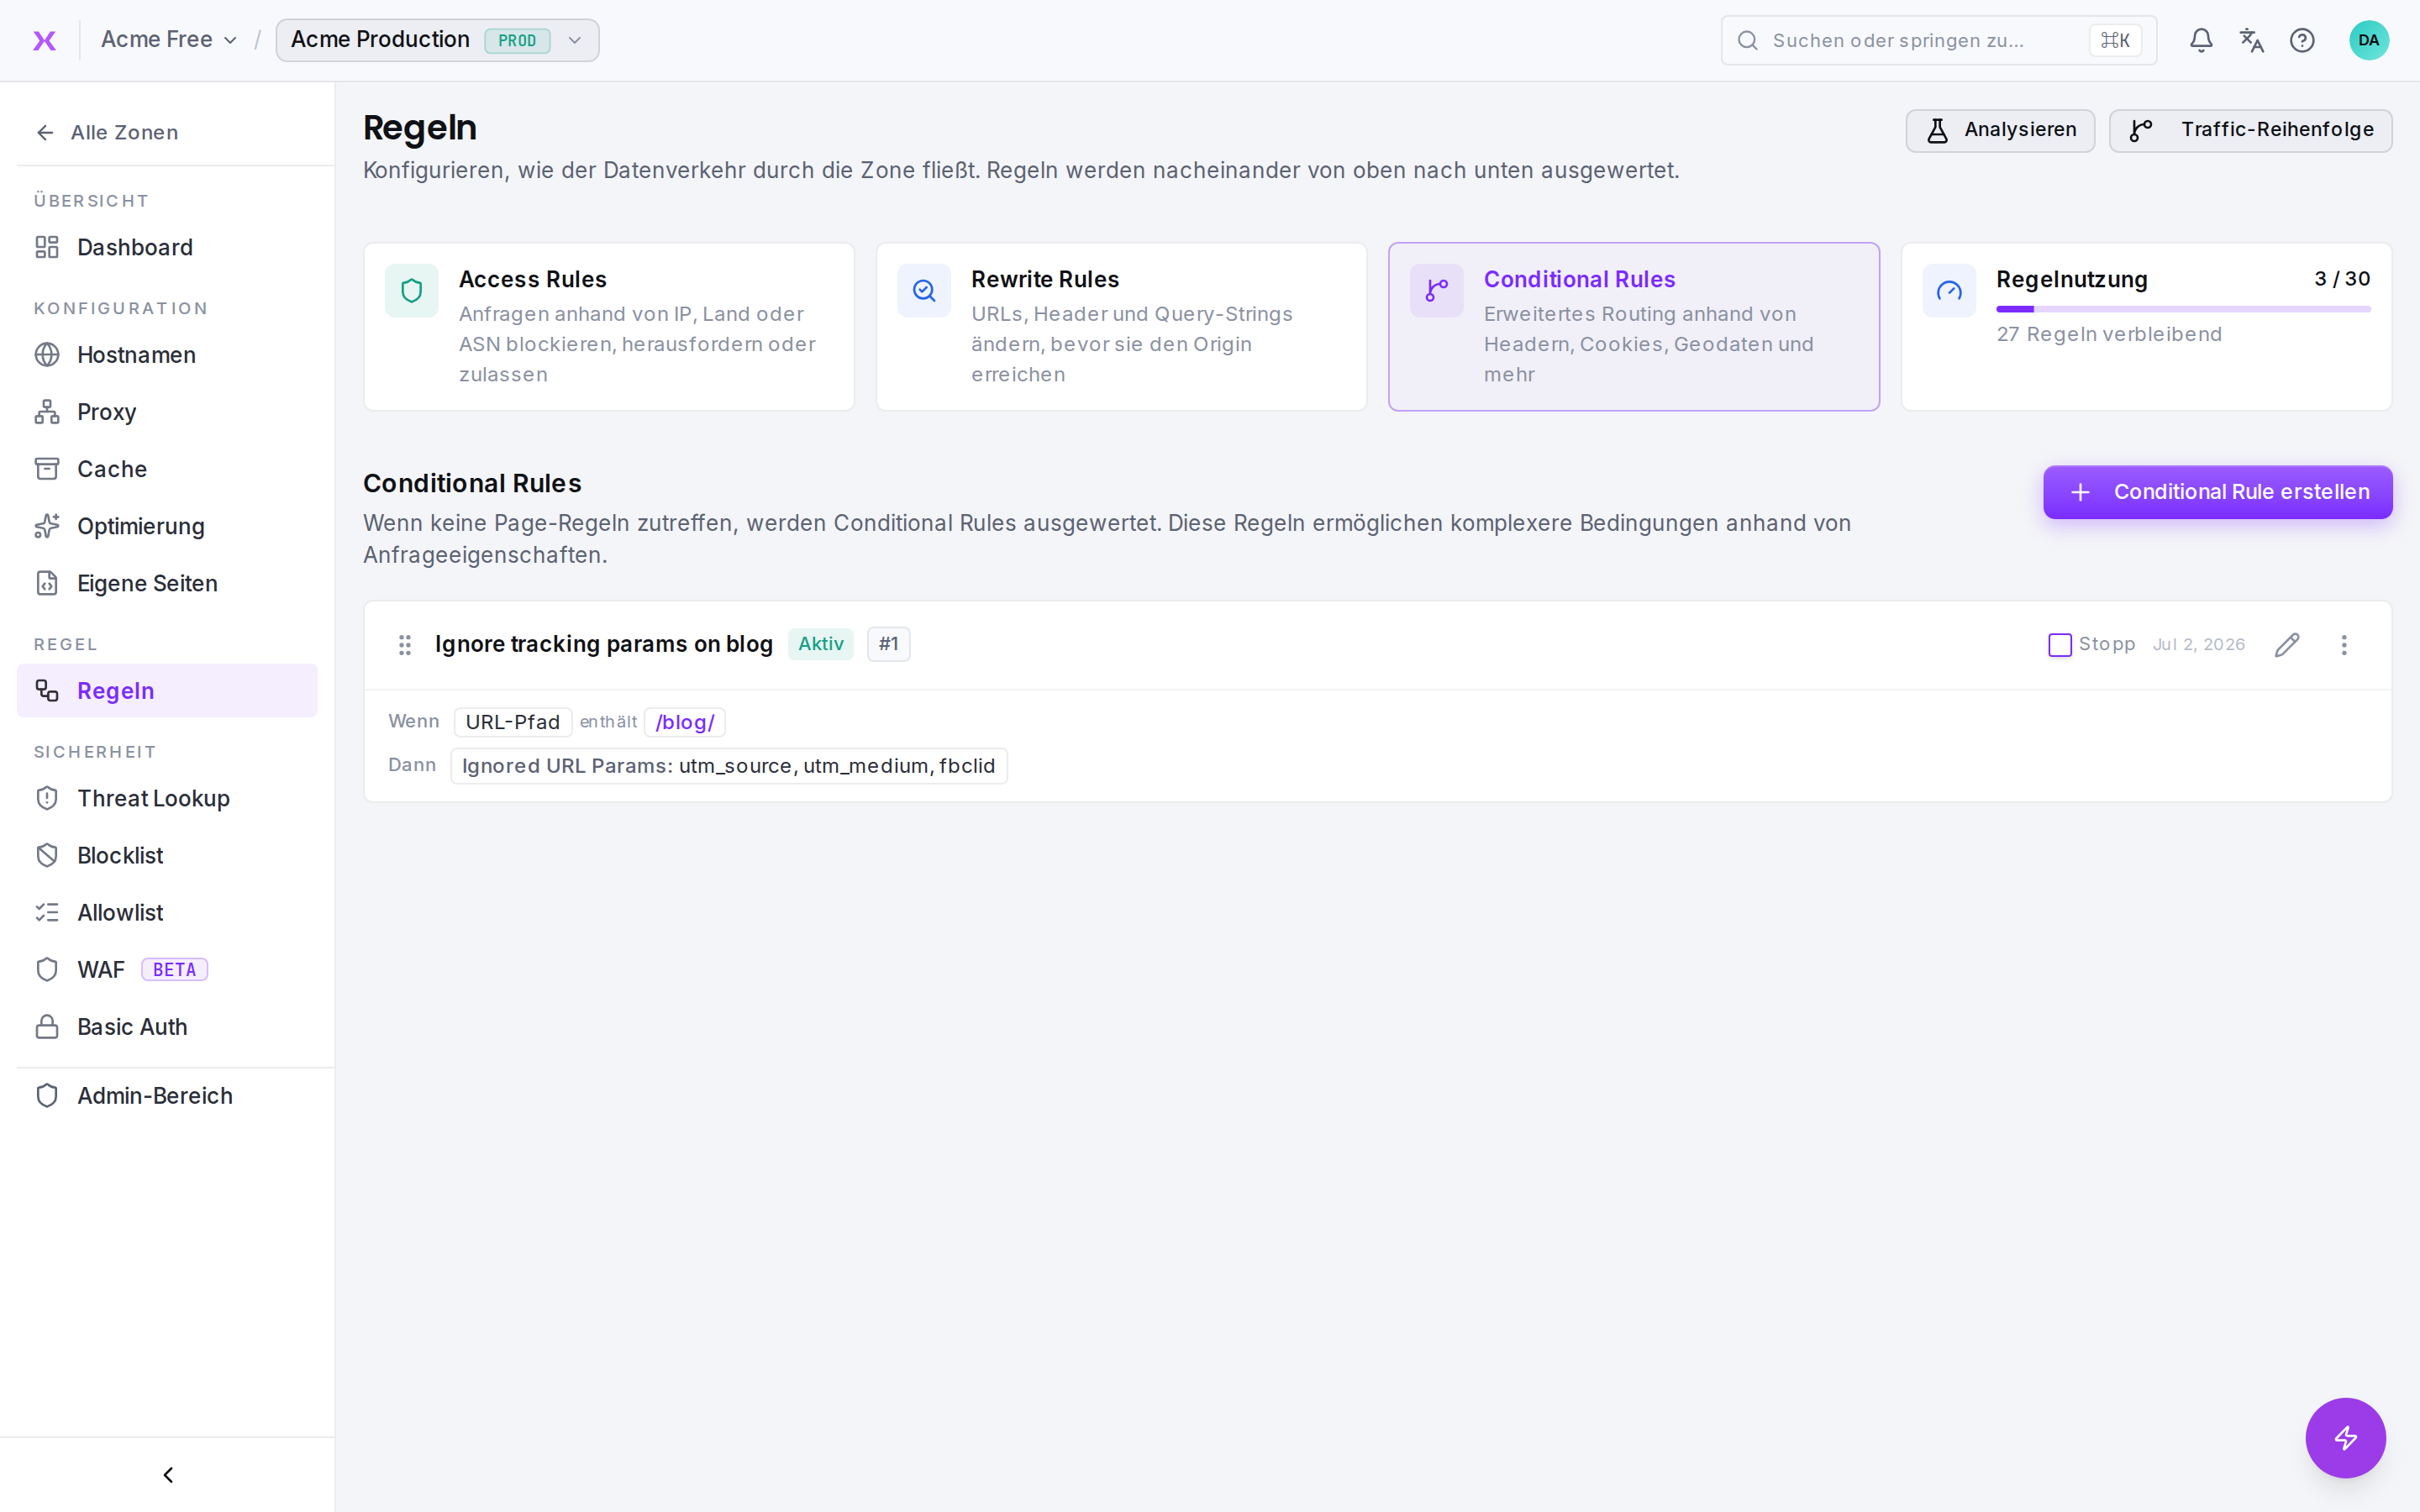Go to the purple X logo home

tap(44, 40)
